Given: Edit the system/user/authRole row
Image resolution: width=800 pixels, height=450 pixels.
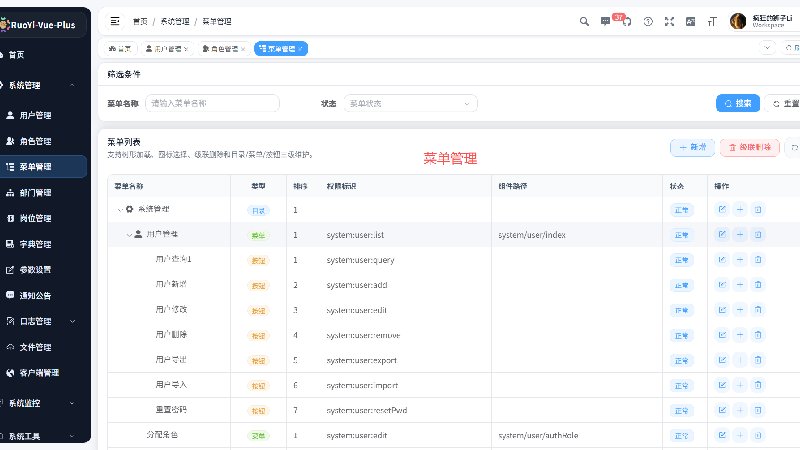Looking at the screenshot, I should 722,435.
